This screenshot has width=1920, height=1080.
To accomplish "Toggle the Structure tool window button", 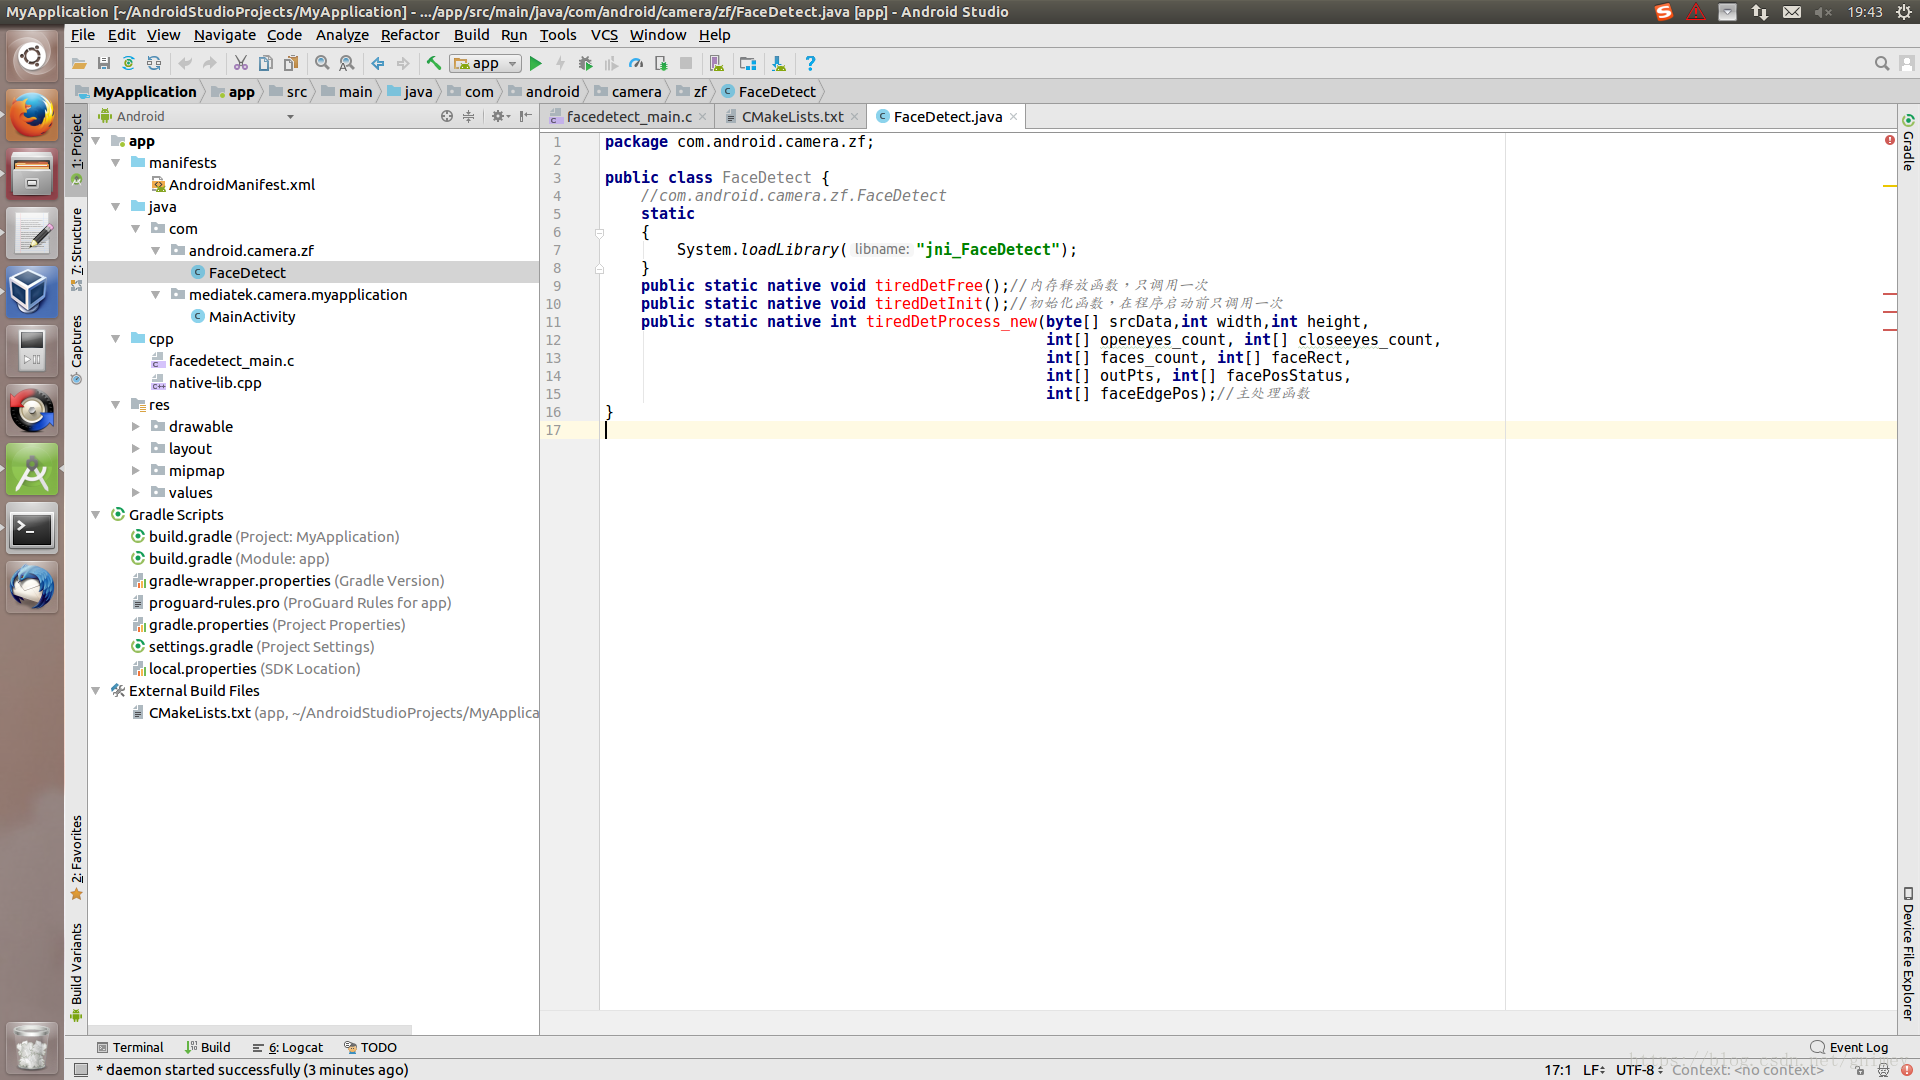I will point(76,249).
